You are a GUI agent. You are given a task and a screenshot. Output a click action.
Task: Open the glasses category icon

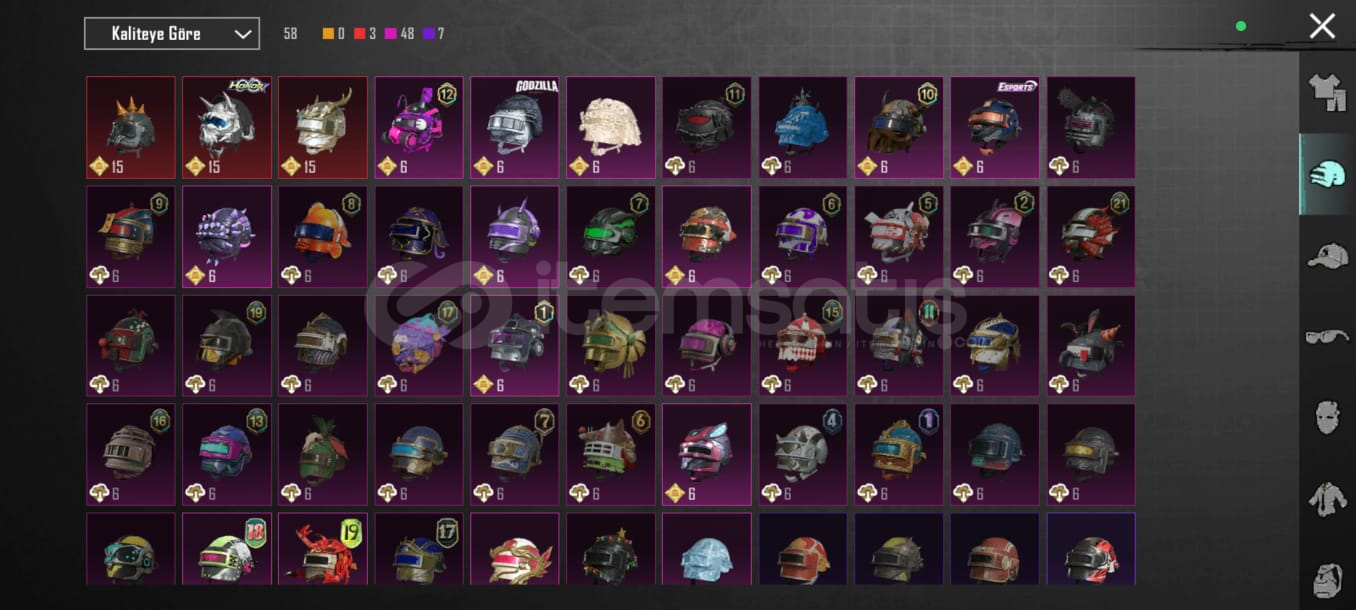[1327, 337]
